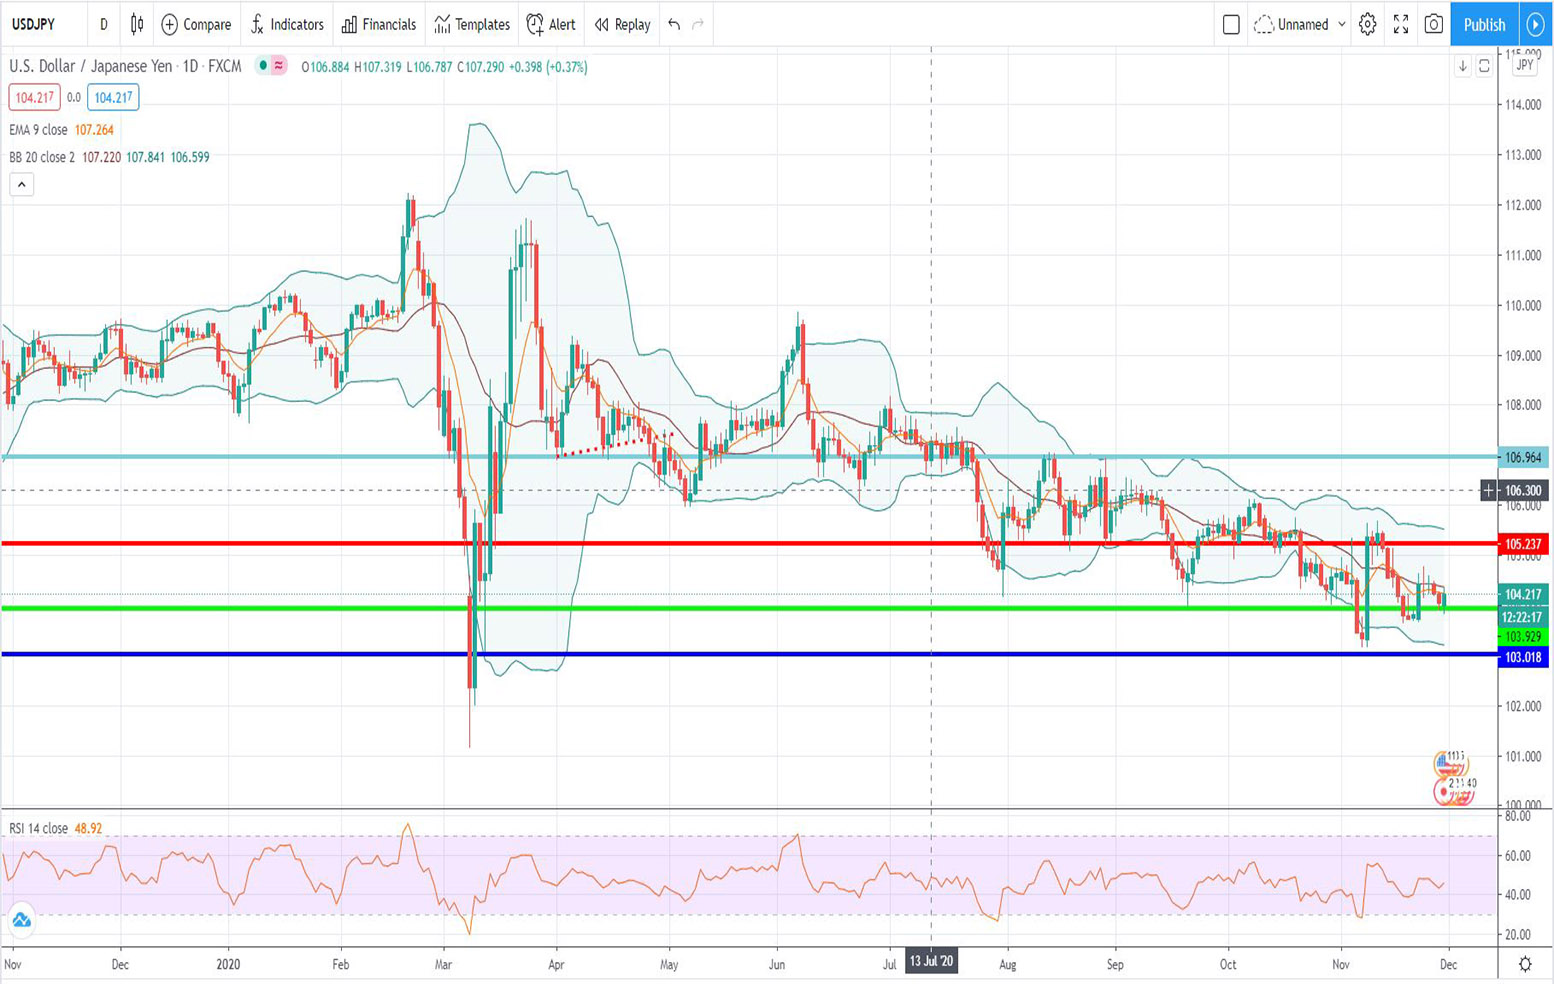
Task: Toggle the auto-fit bracket button near price axis
Action: tap(1484, 66)
